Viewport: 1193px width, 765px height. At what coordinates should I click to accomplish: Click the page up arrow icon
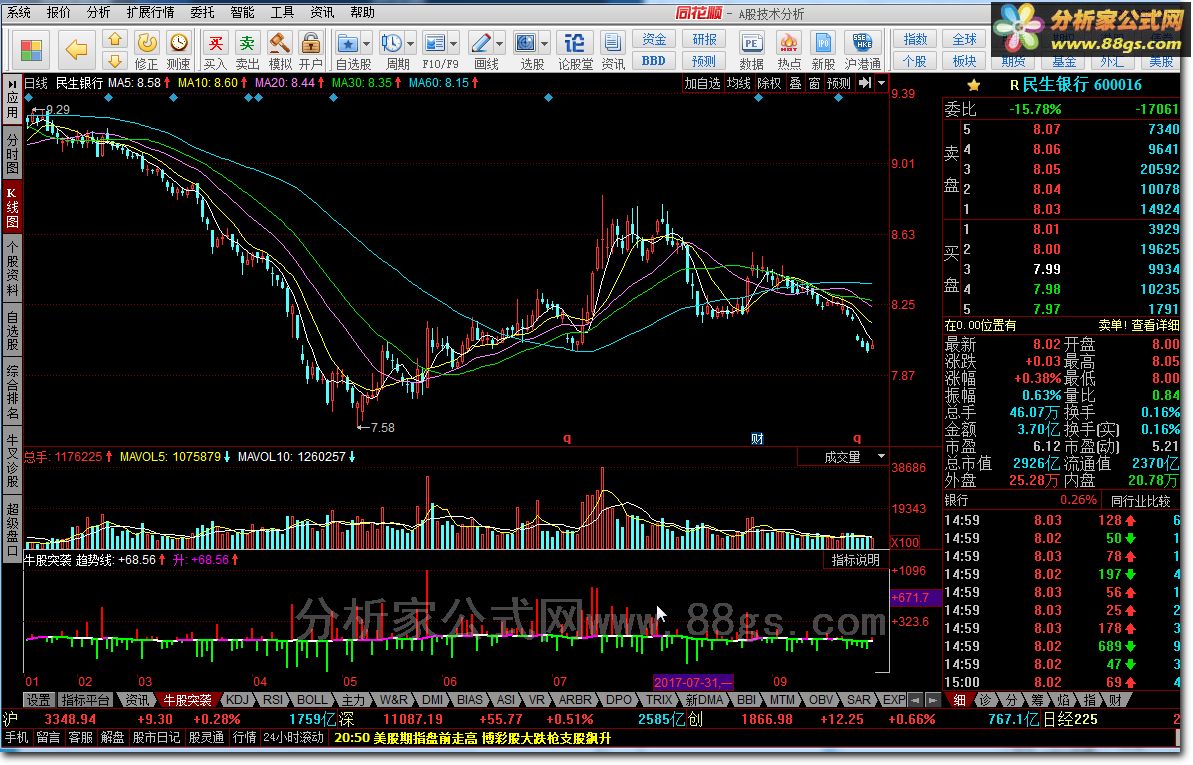pos(114,39)
